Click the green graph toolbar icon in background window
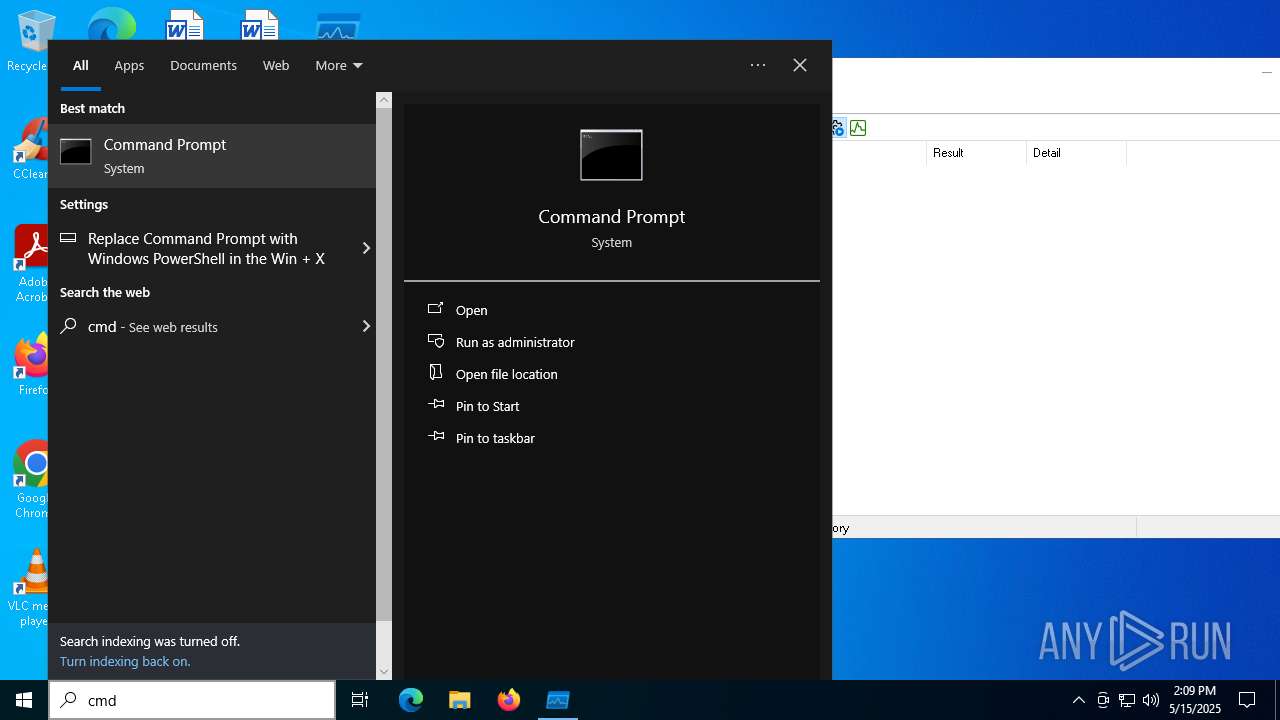The width and height of the screenshot is (1280, 720). [858, 128]
